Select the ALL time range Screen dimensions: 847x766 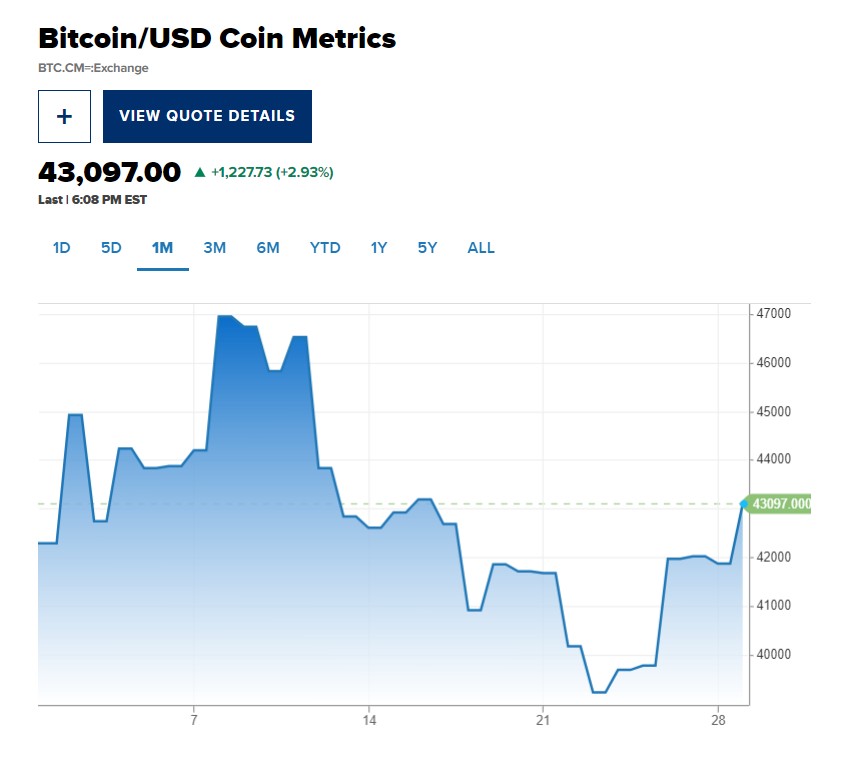[481, 248]
